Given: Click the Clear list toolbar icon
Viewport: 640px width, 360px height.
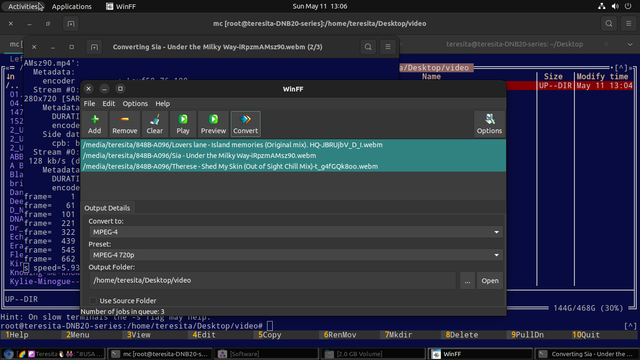Looking at the screenshot, I should tap(154, 124).
